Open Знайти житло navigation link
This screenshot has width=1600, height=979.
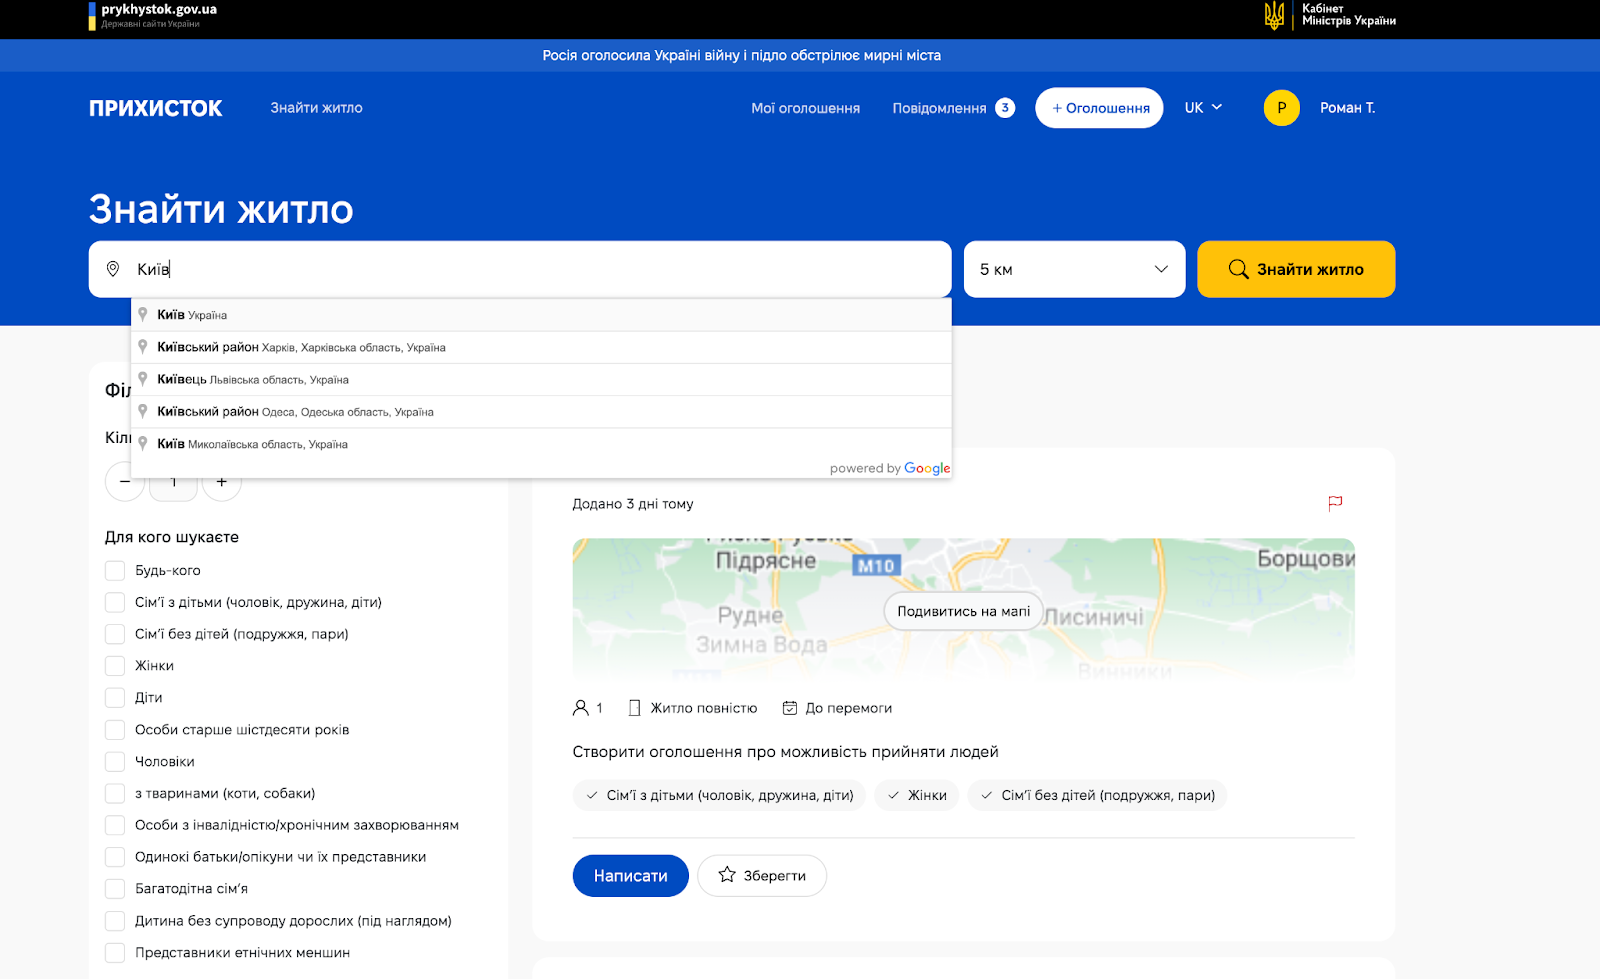click(x=316, y=108)
